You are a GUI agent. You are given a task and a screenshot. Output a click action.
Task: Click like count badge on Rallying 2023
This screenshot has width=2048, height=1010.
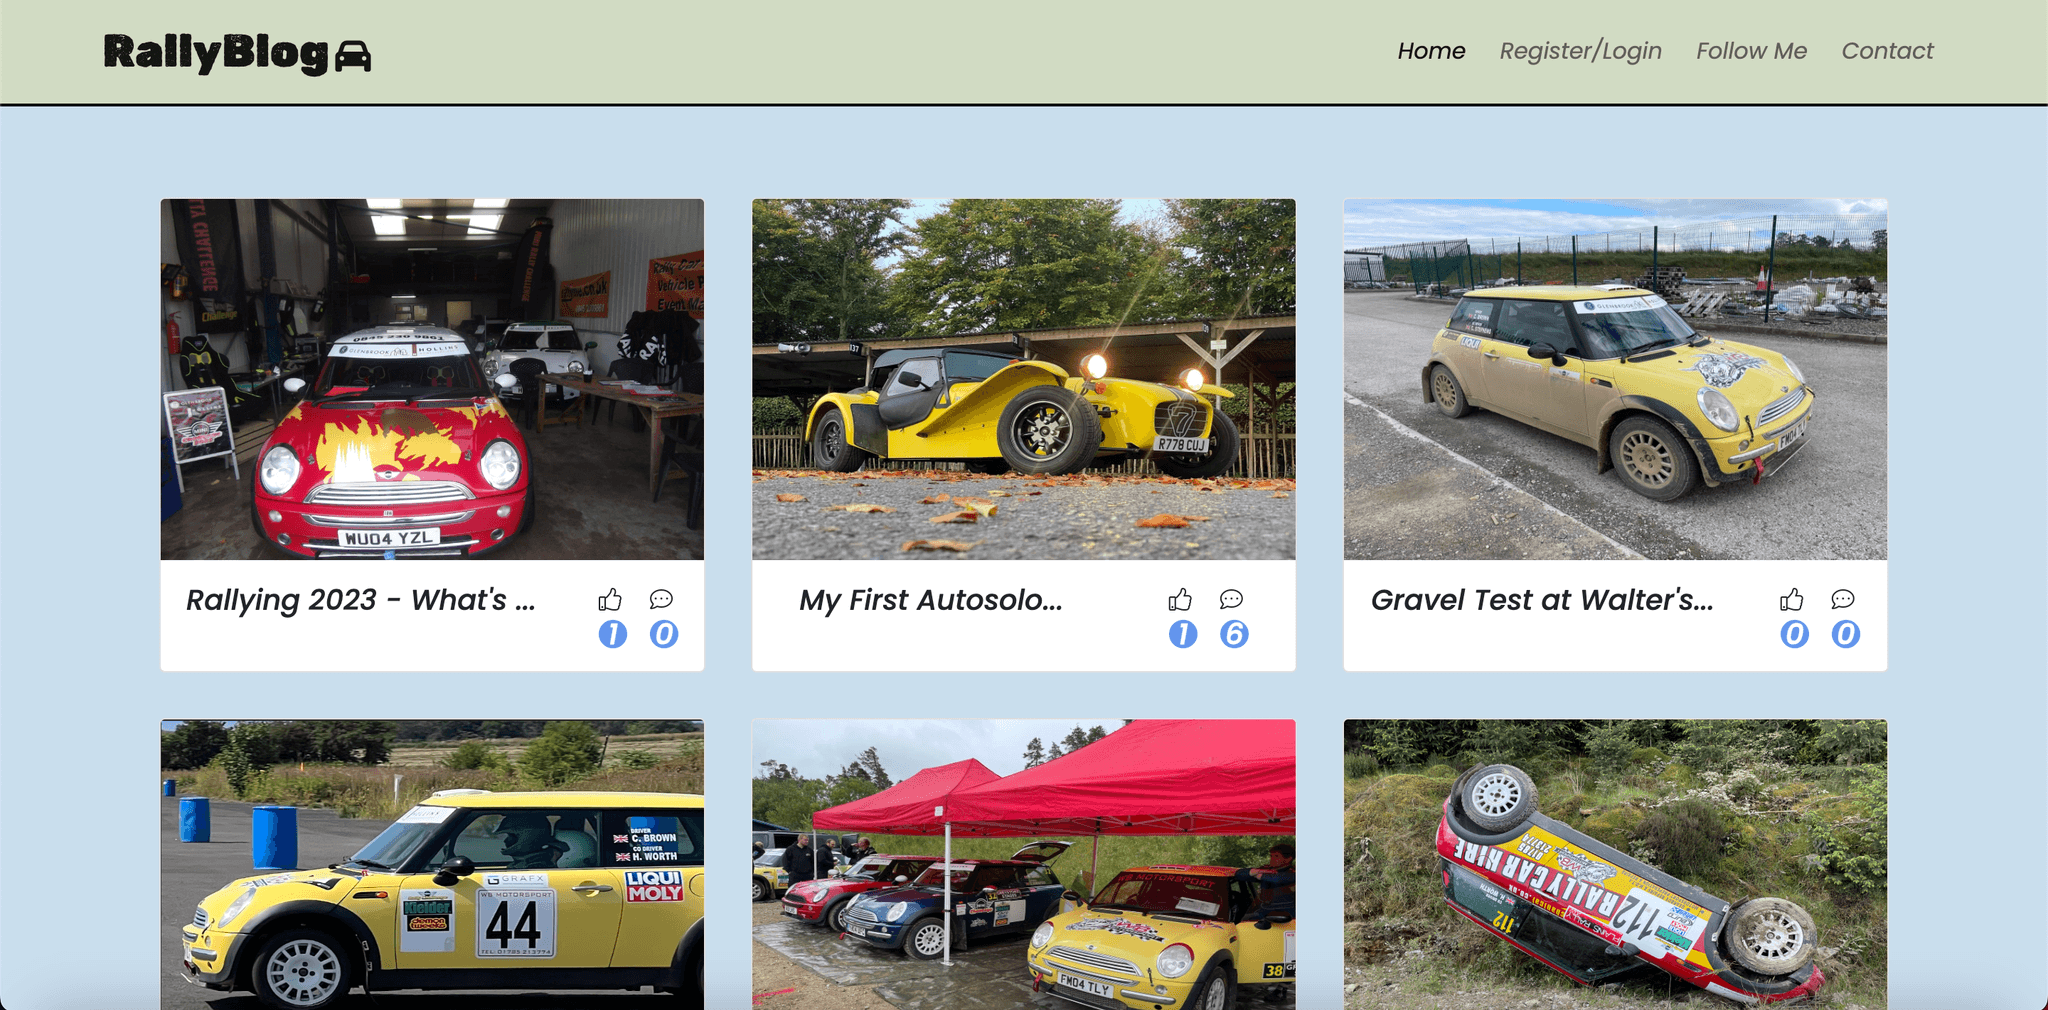613,634
